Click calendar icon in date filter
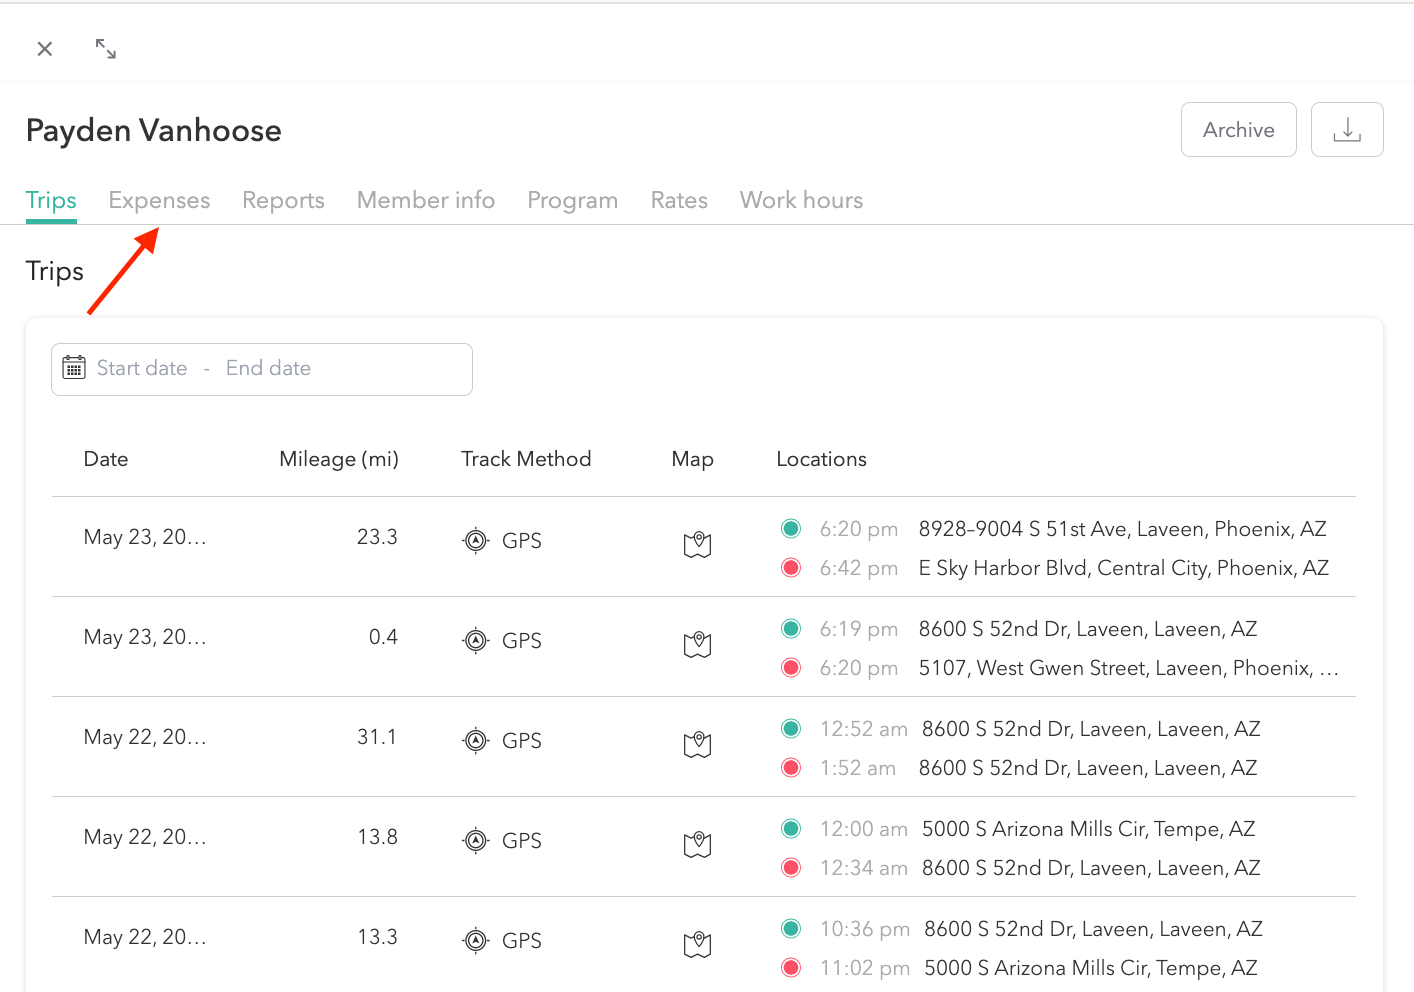Image resolution: width=1414 pixels, height=992 pixels. (x=74, y=368)
